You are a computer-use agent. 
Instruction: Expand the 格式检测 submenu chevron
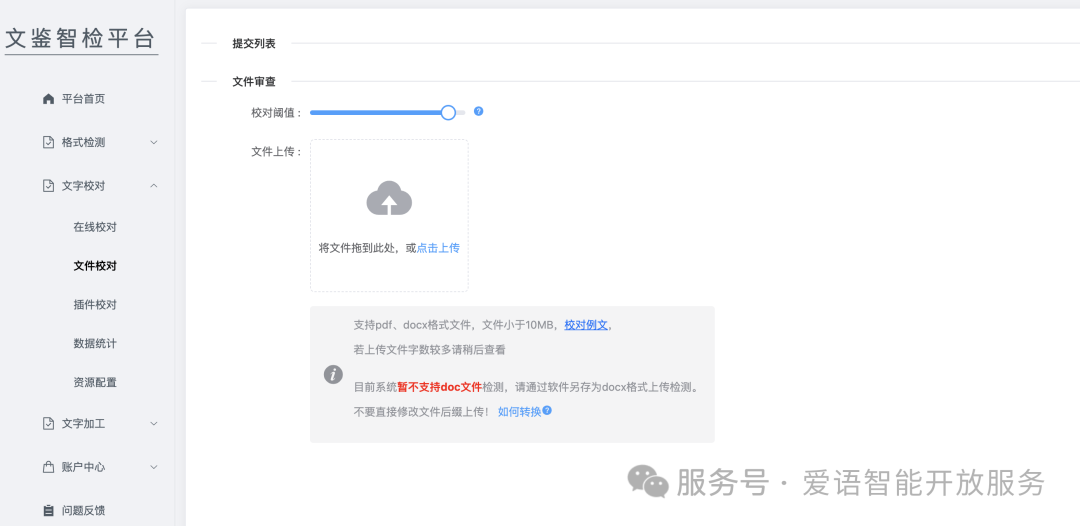click(154, 143)
